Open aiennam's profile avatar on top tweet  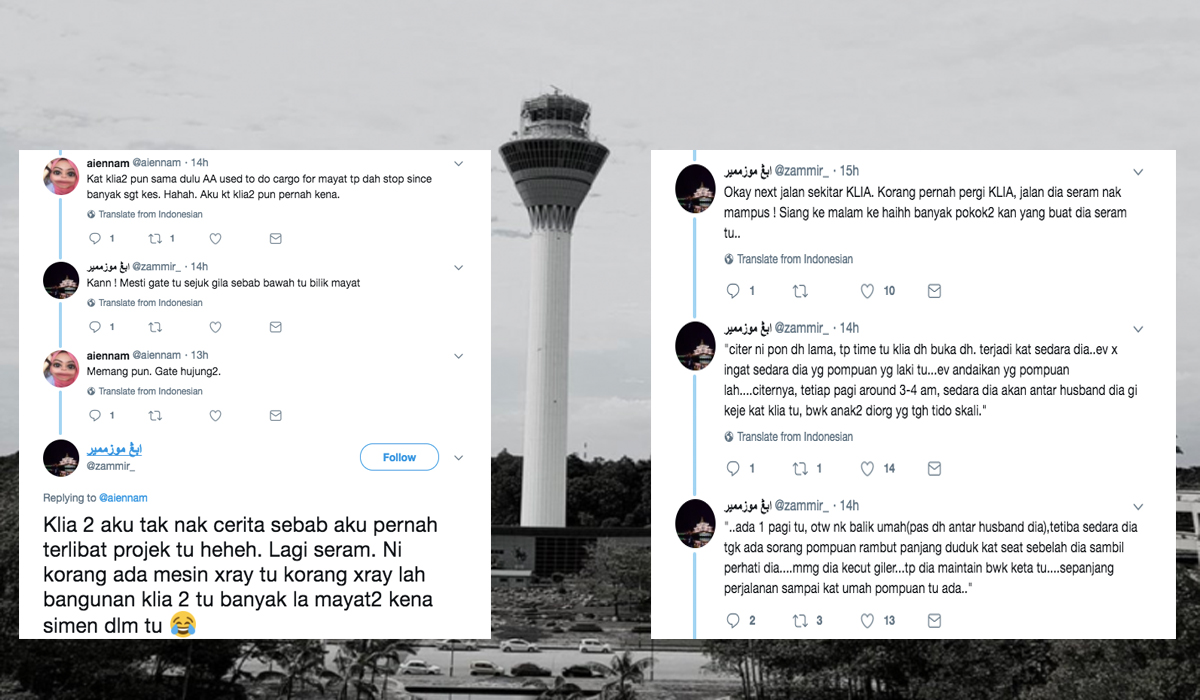(x=61, y=177)
